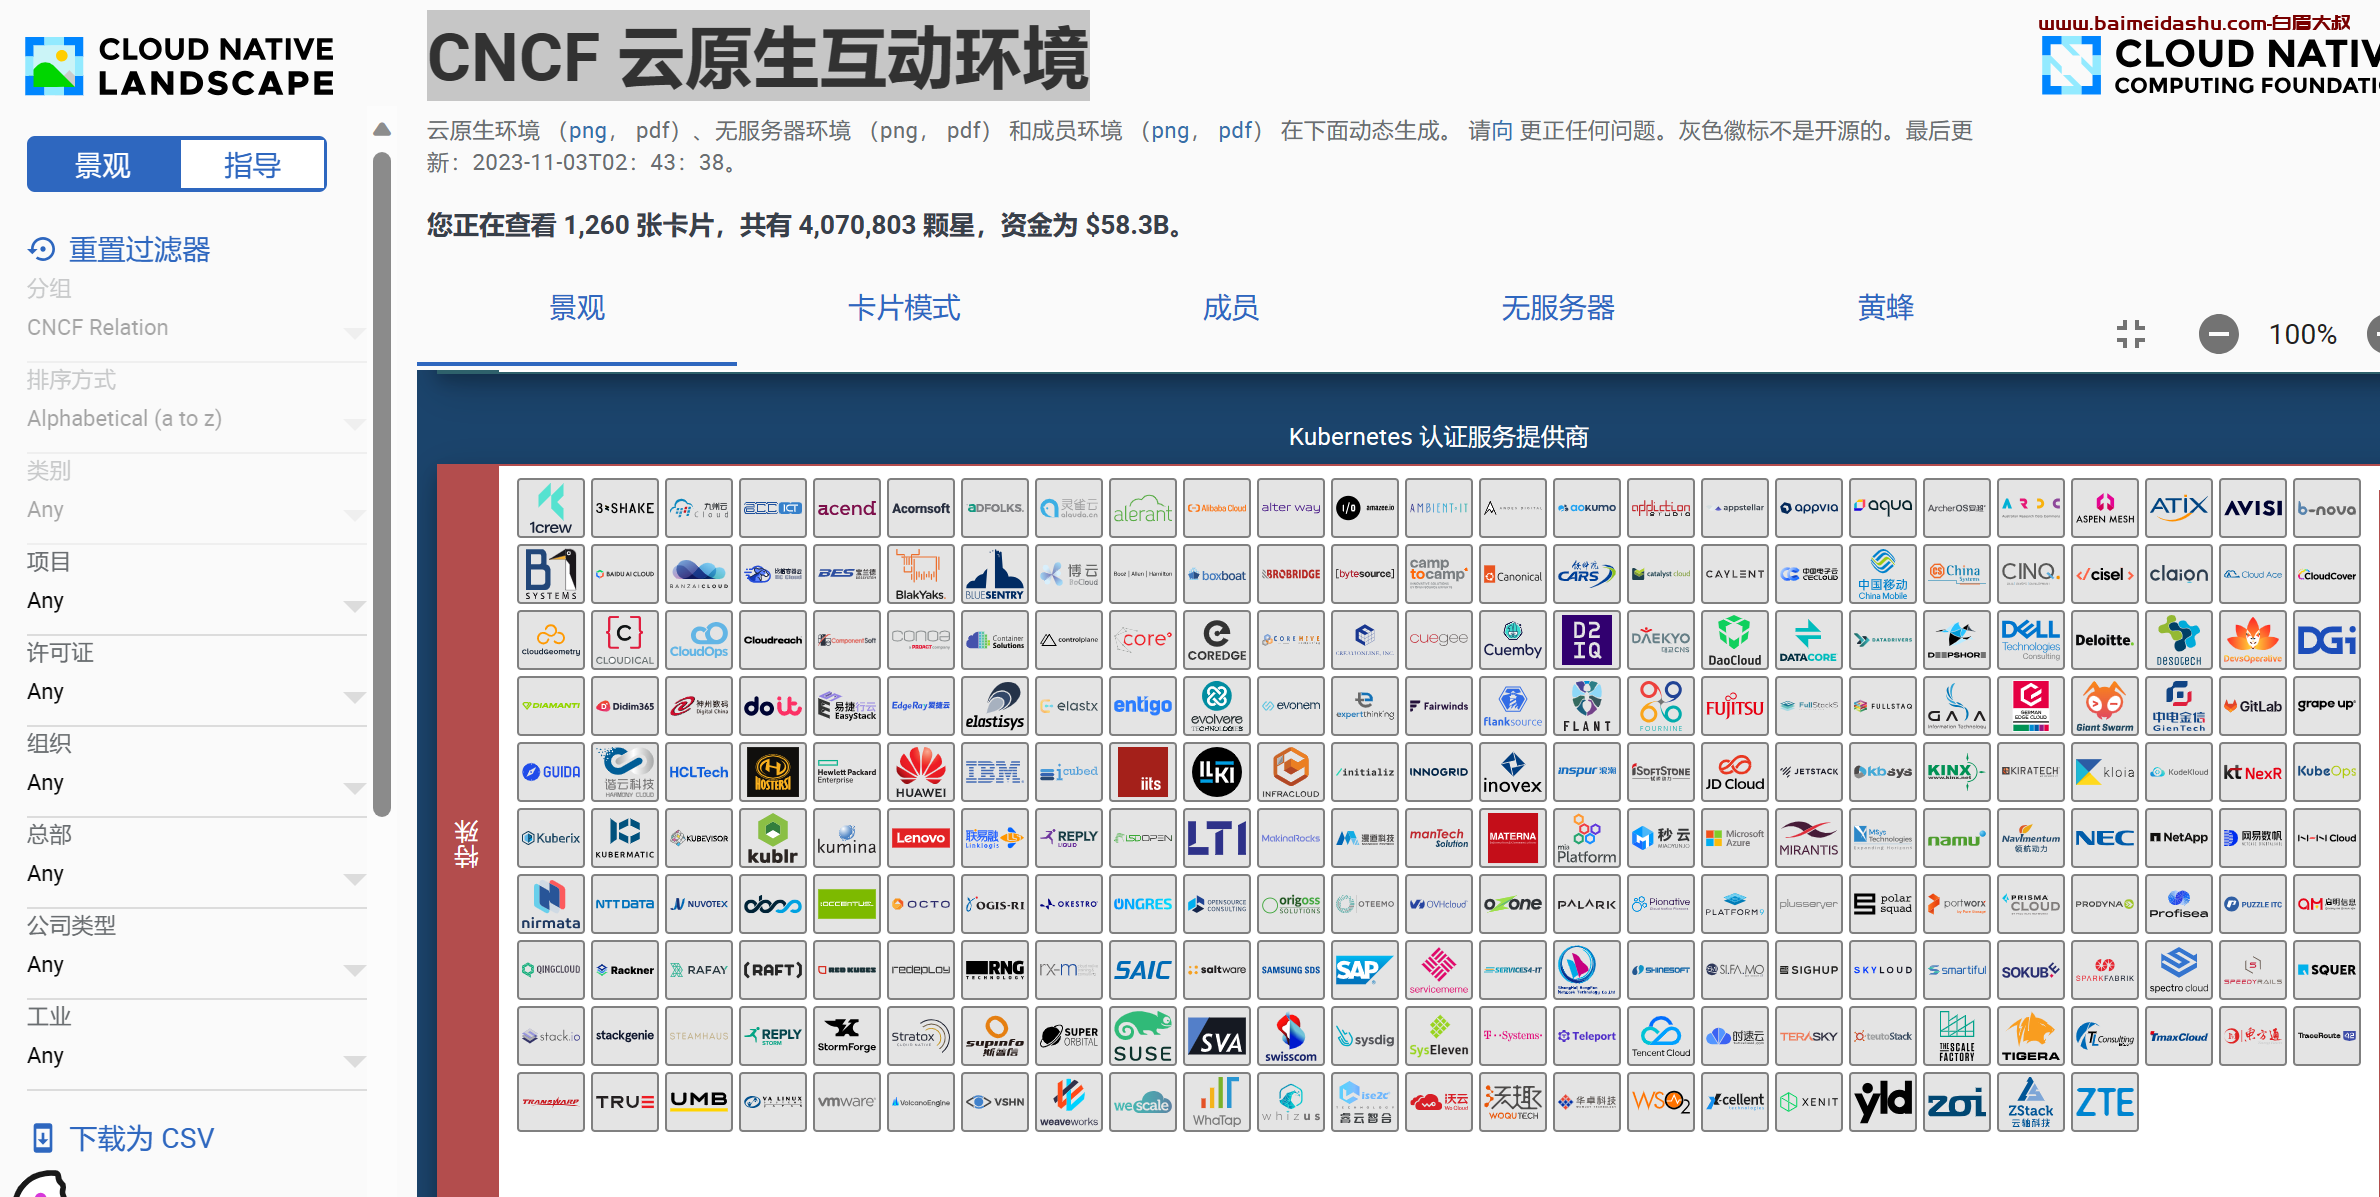Click the exit fullscreen icon
This screenshot has height=1197, width=2380.
[2131, 334]
